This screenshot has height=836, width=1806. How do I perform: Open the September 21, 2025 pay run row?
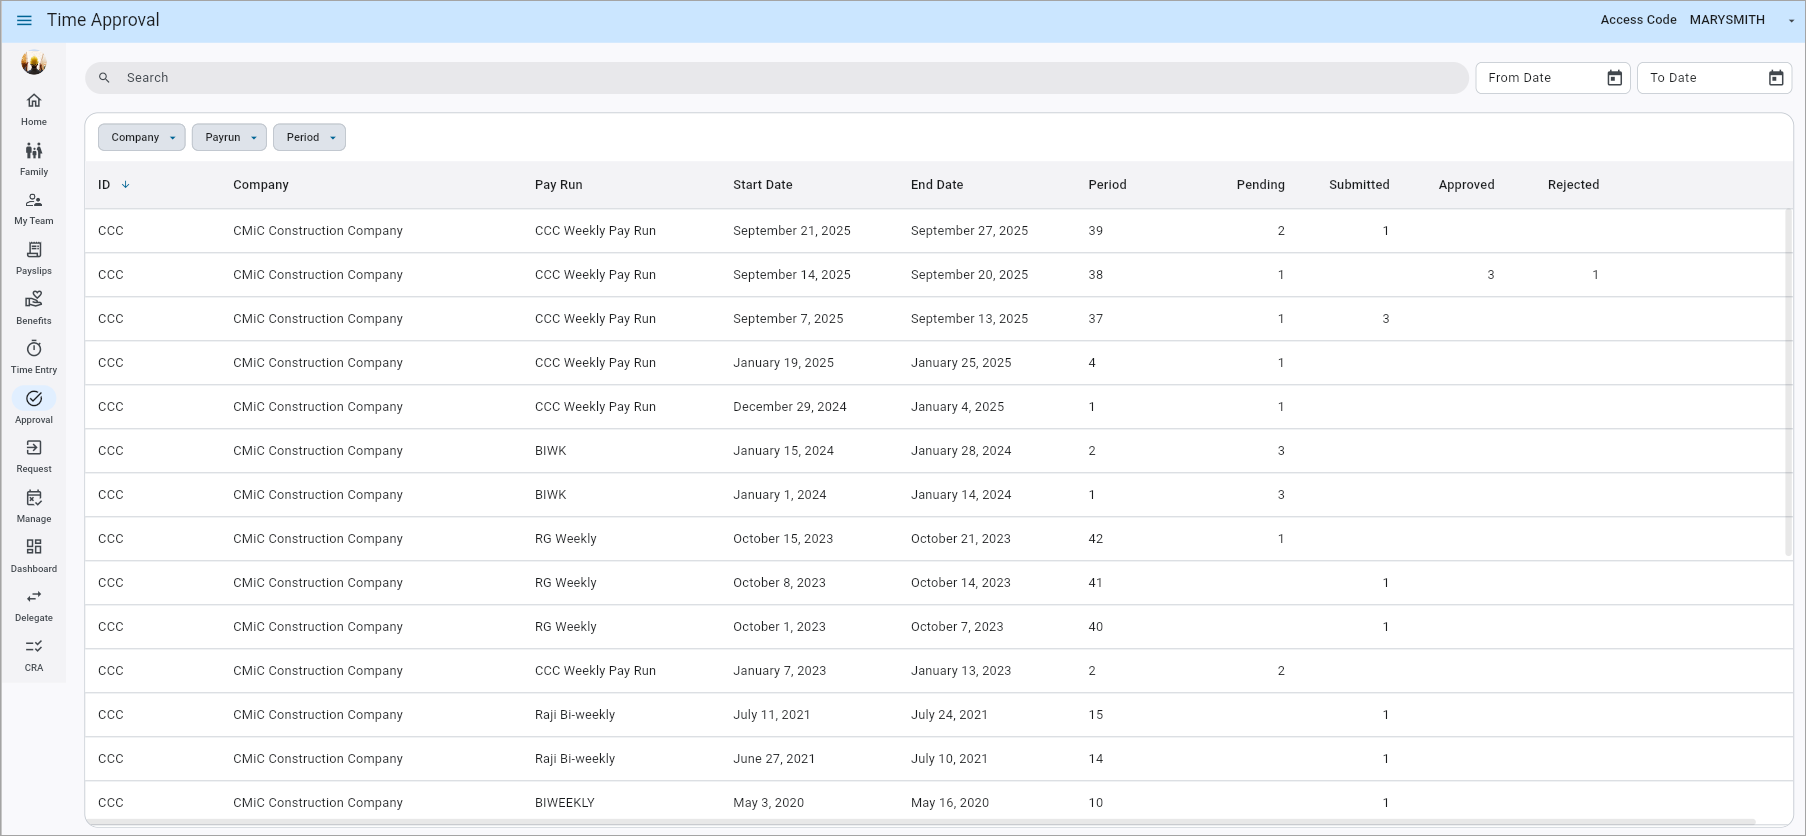[x=791, y=231]
